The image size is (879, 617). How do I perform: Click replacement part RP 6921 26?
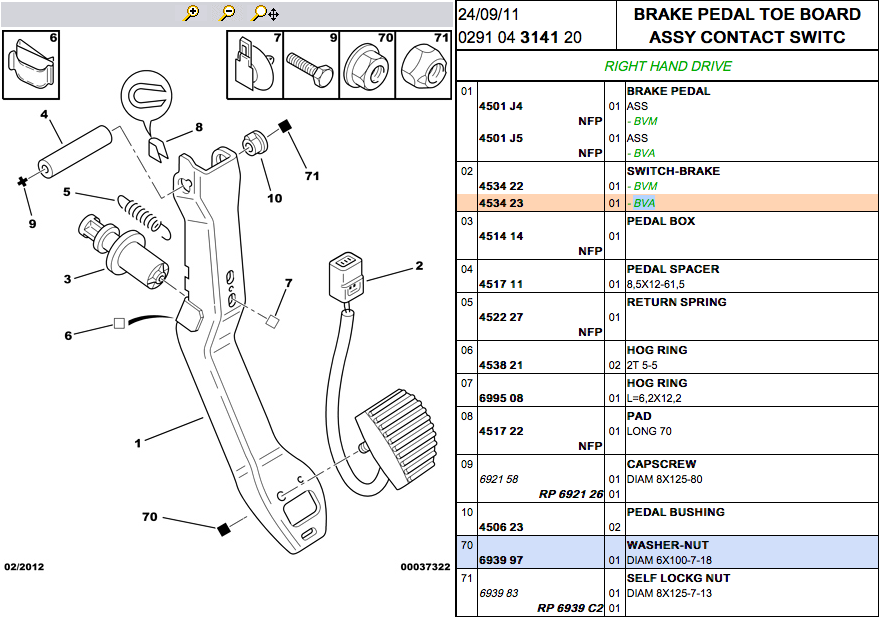[571, 494]
